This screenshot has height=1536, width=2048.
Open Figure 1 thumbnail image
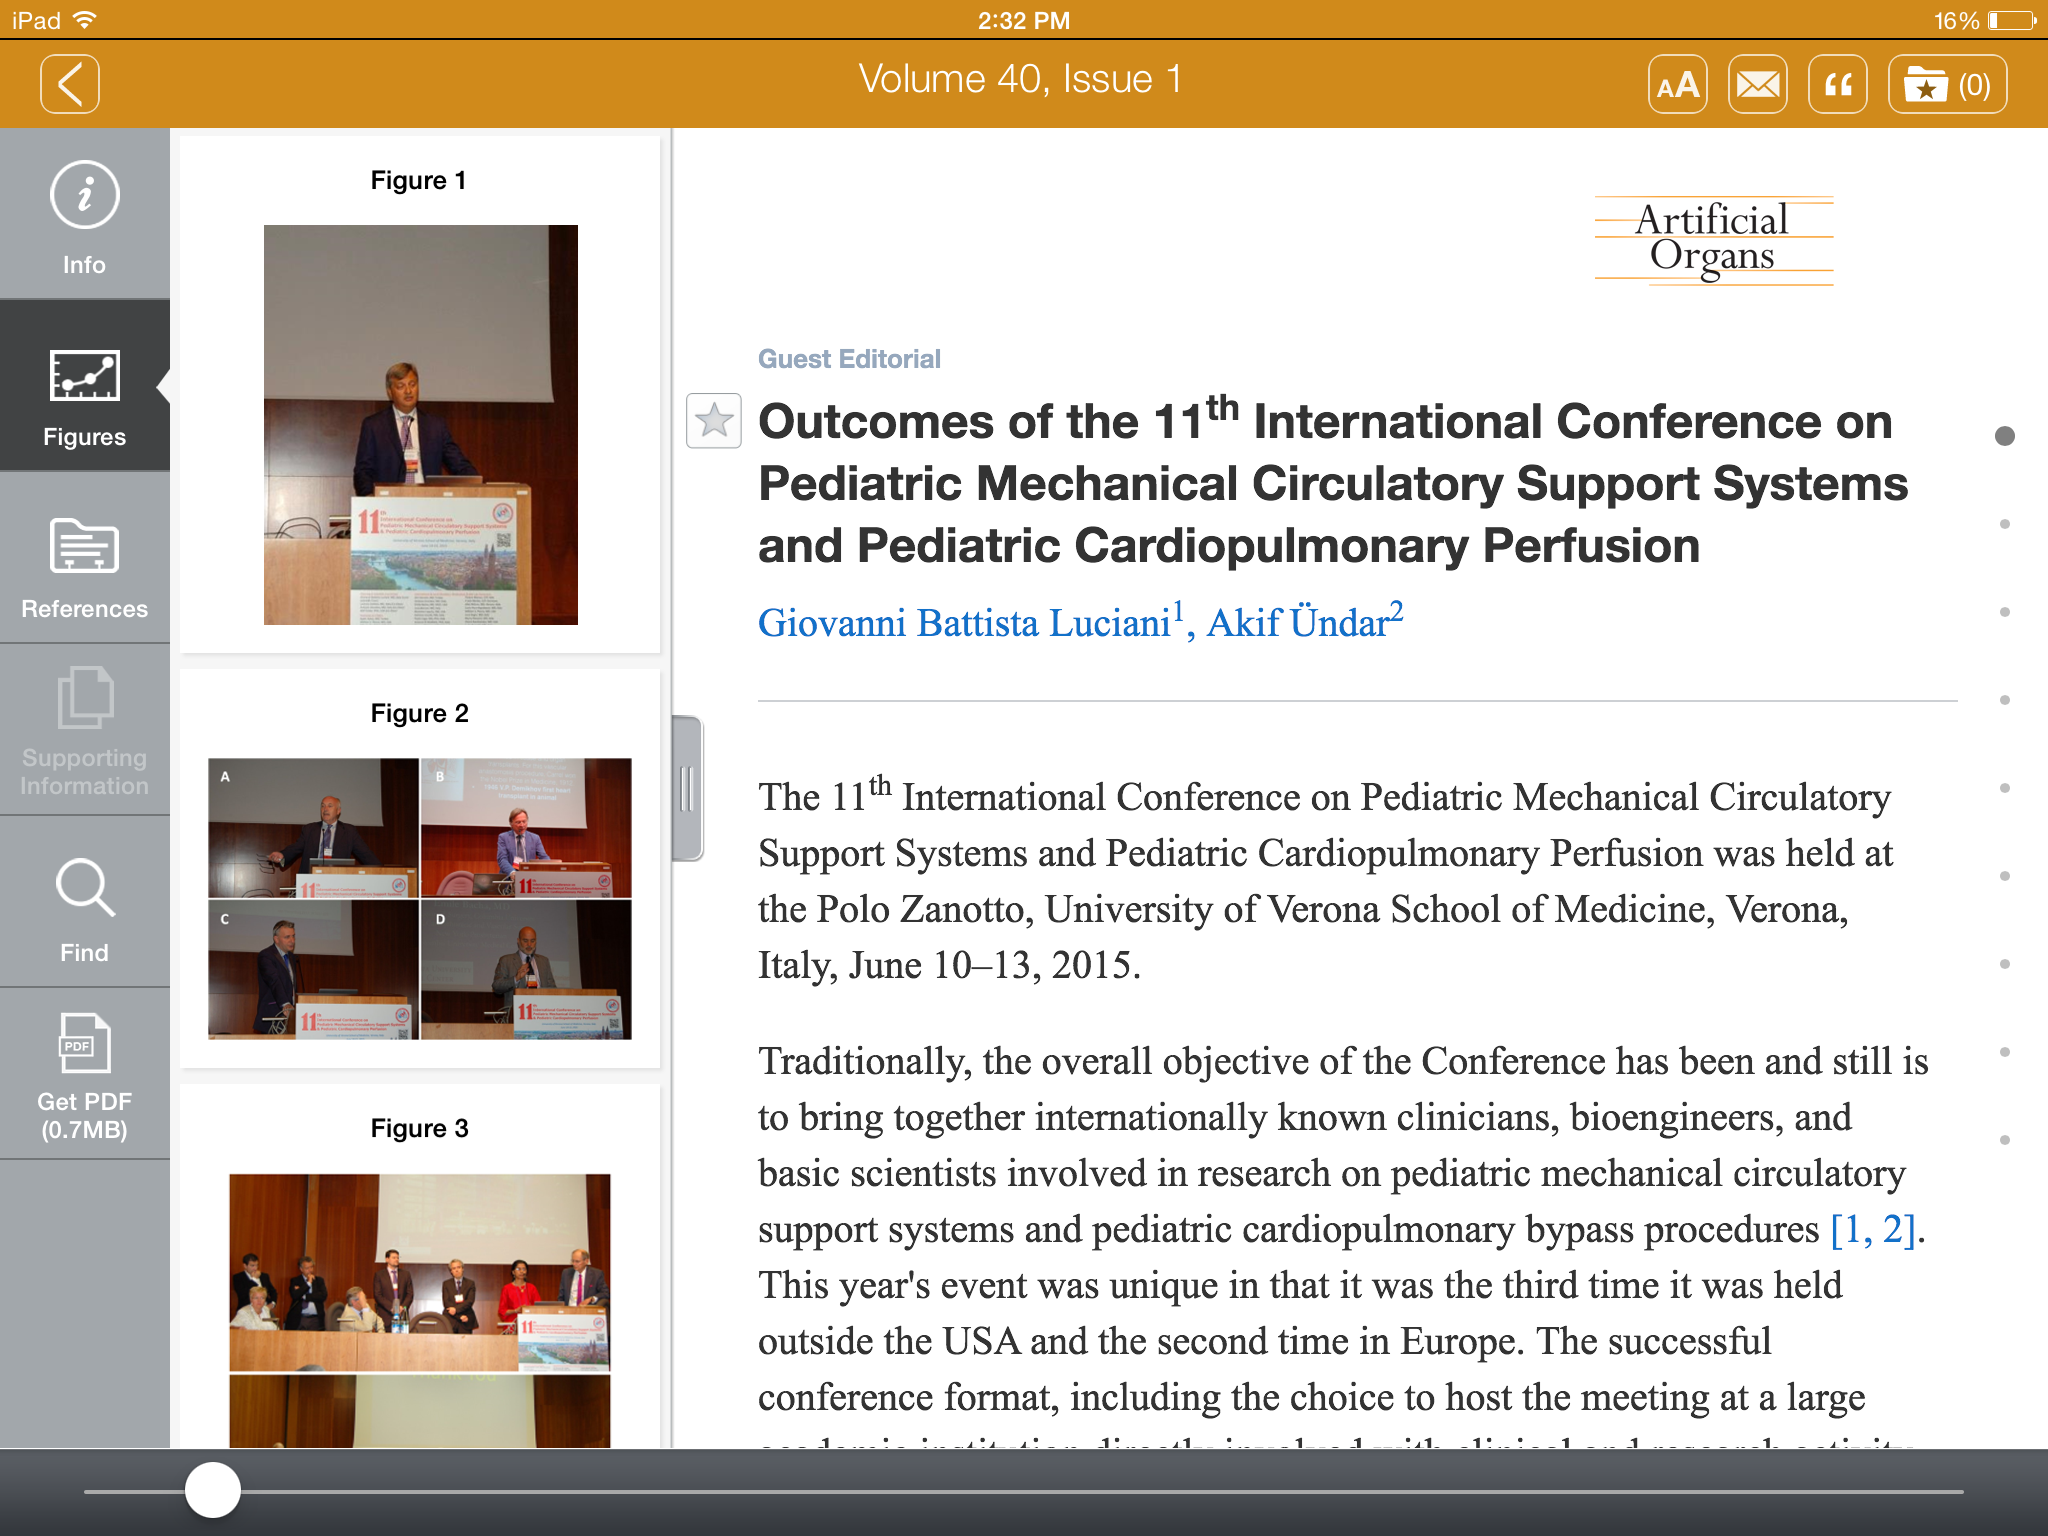coord(420,425)
